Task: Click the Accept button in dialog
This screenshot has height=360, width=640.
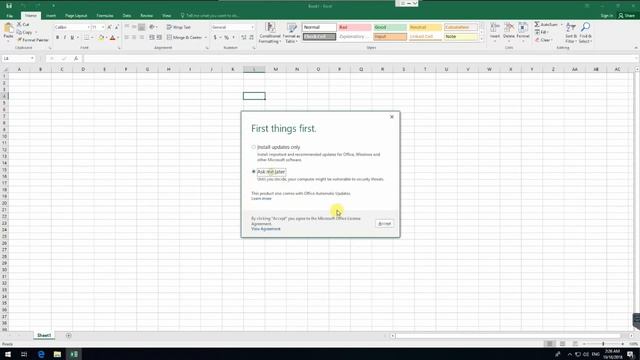Action: click(x=384, y=224)
